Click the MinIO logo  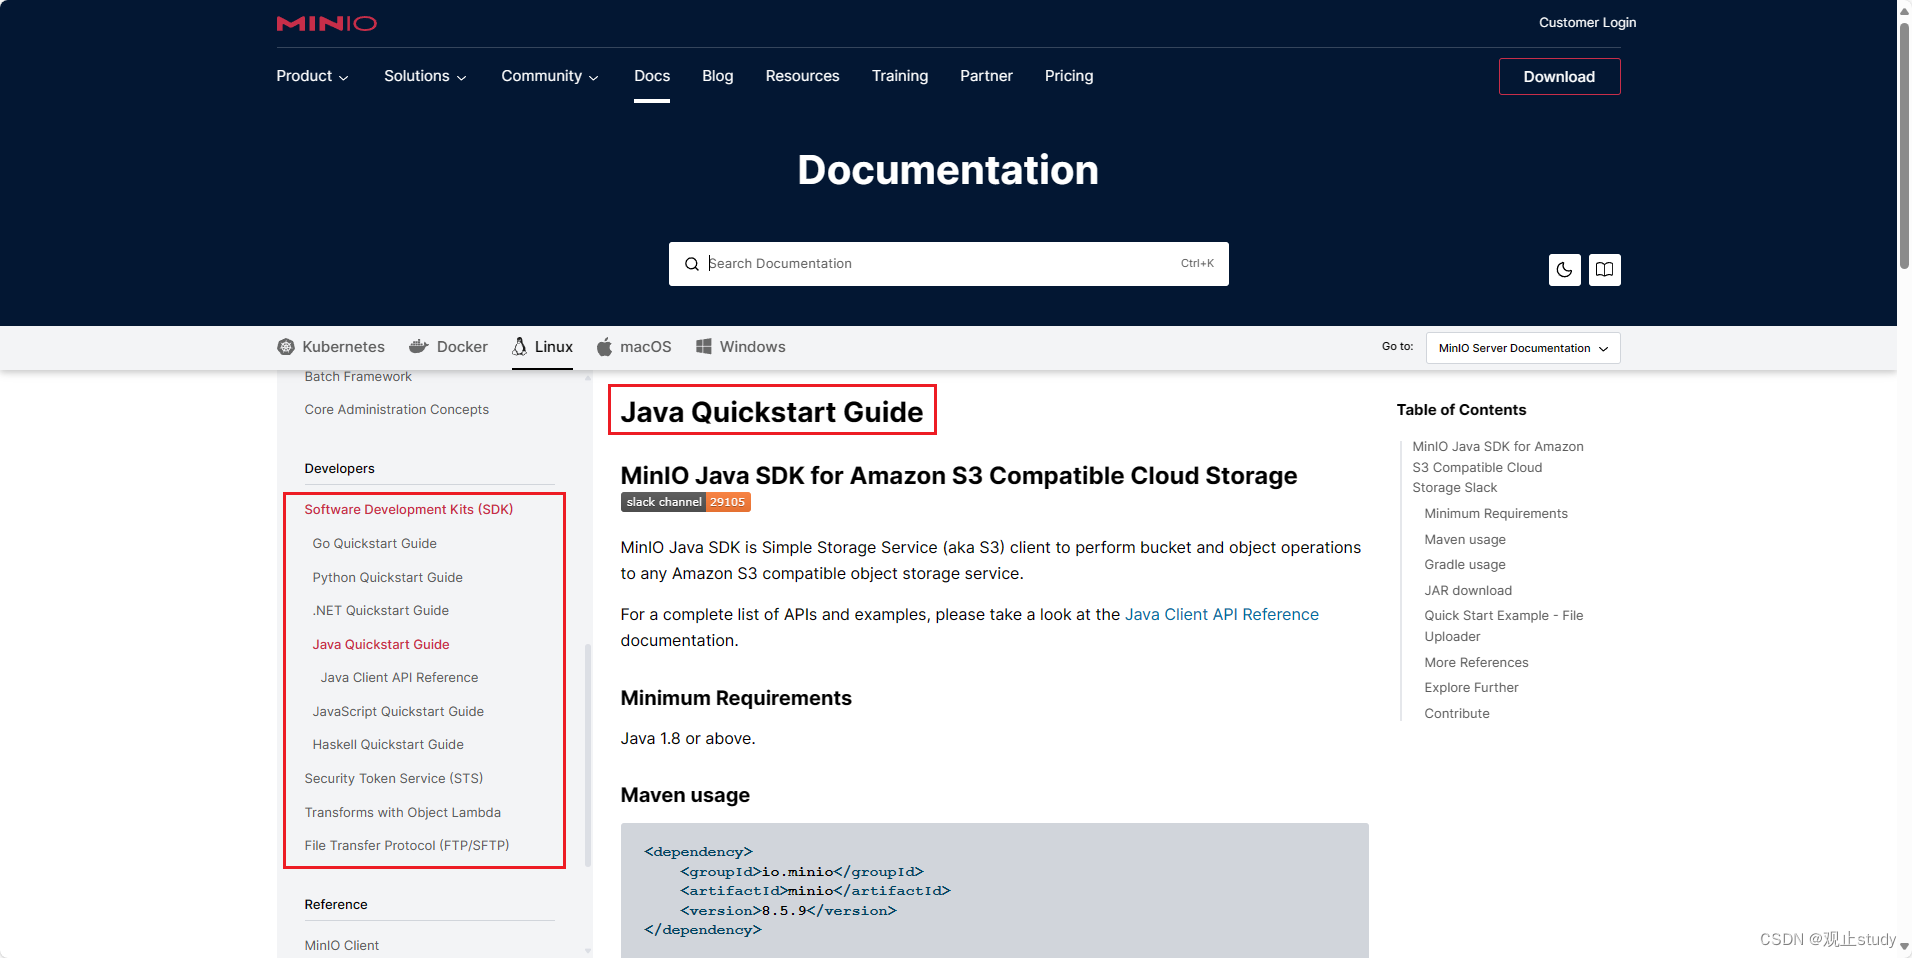coord(326,23)
